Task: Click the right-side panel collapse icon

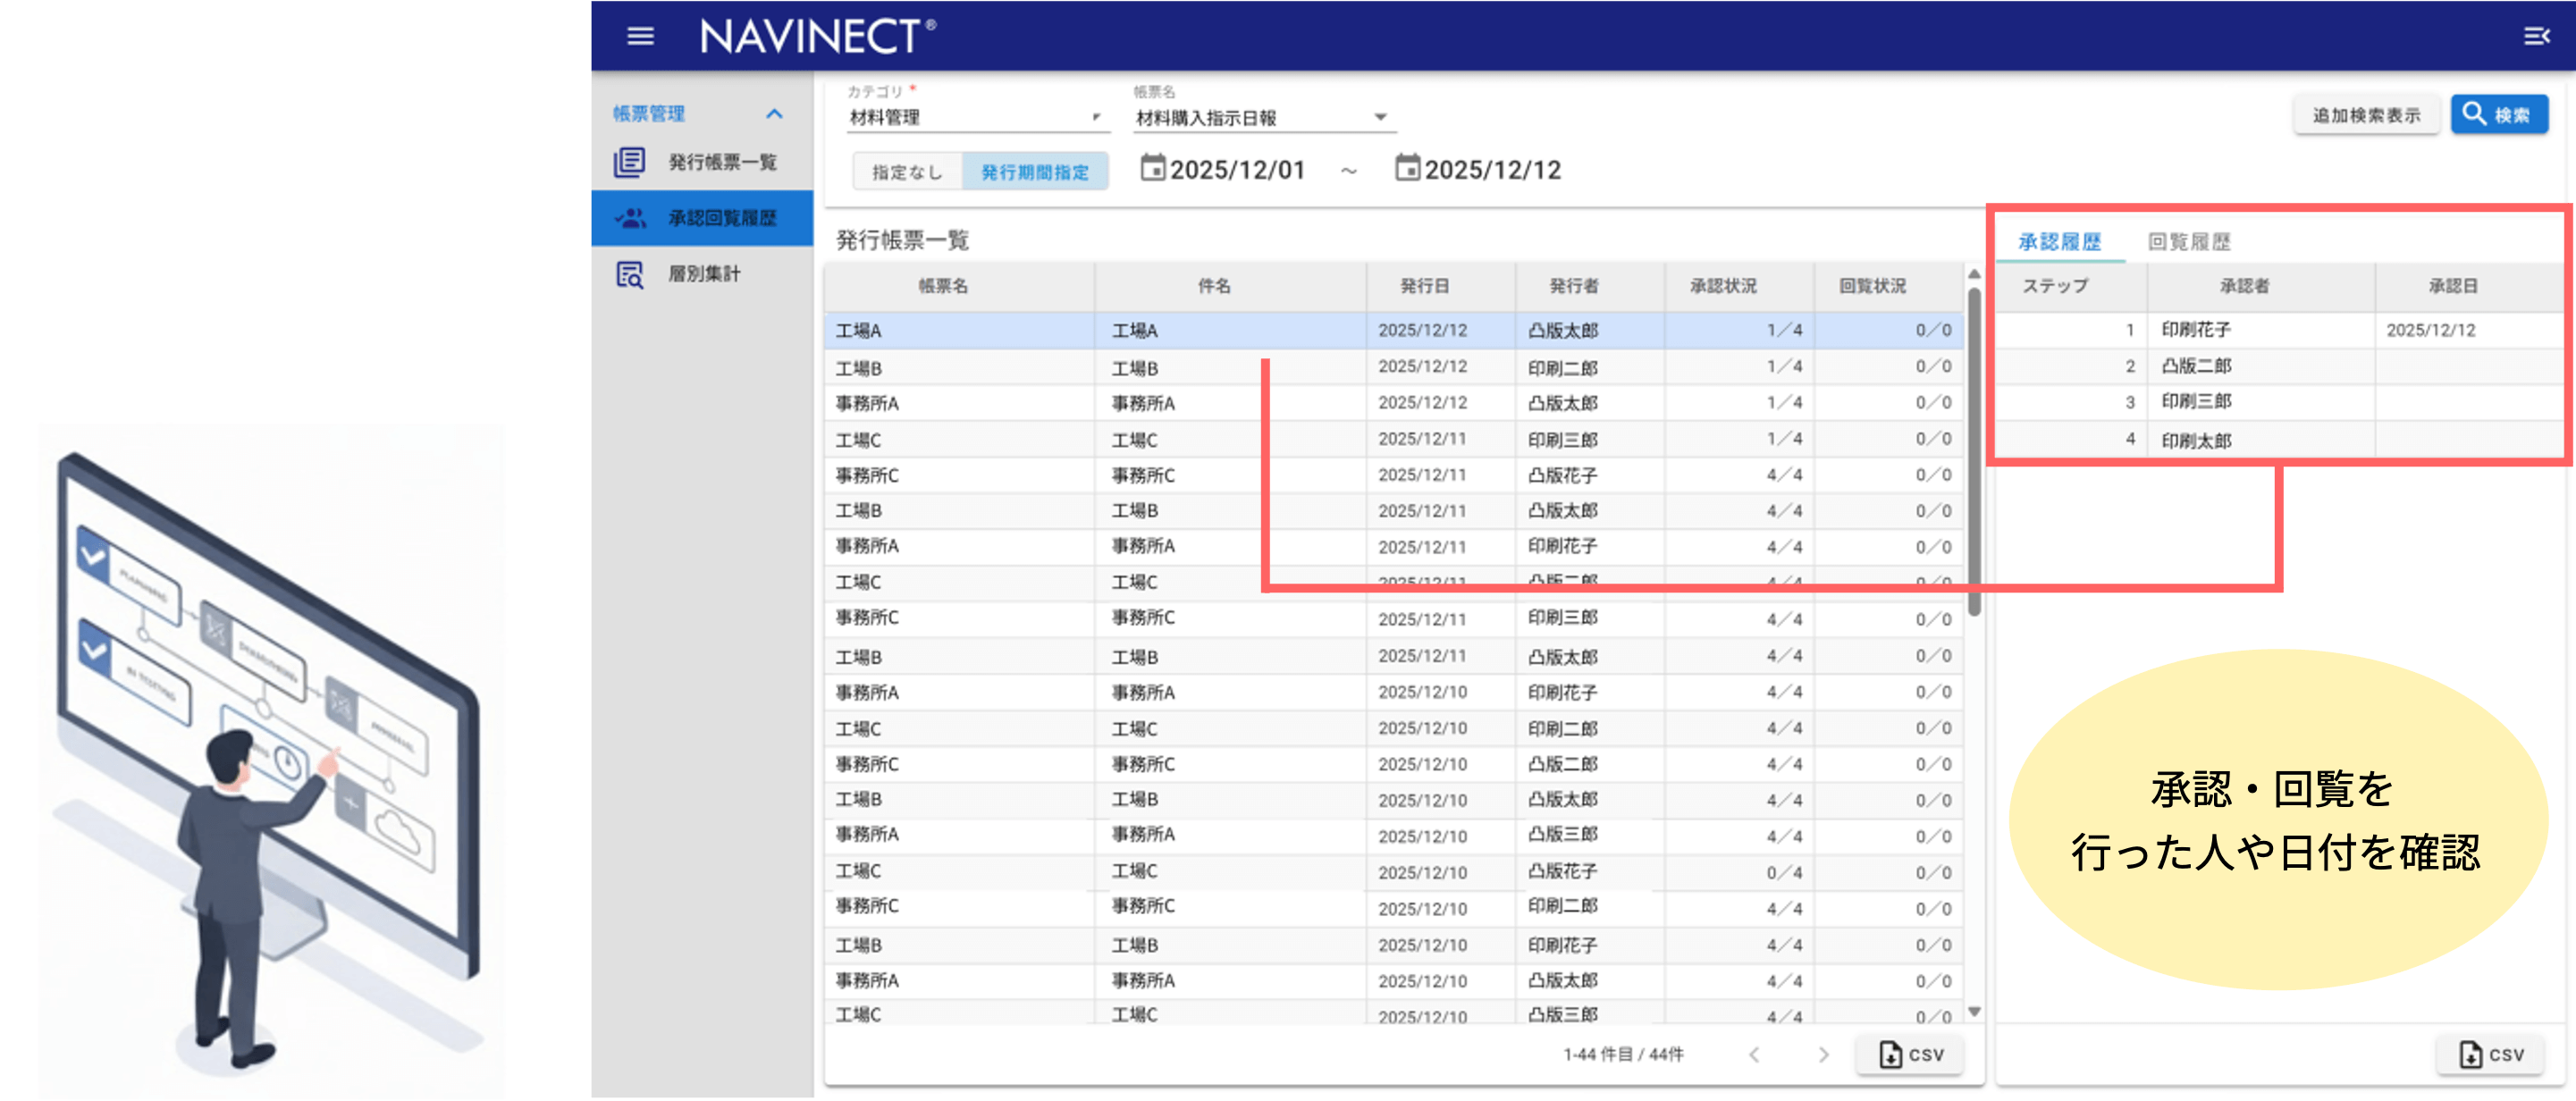Action: (x=2535, y=36)
